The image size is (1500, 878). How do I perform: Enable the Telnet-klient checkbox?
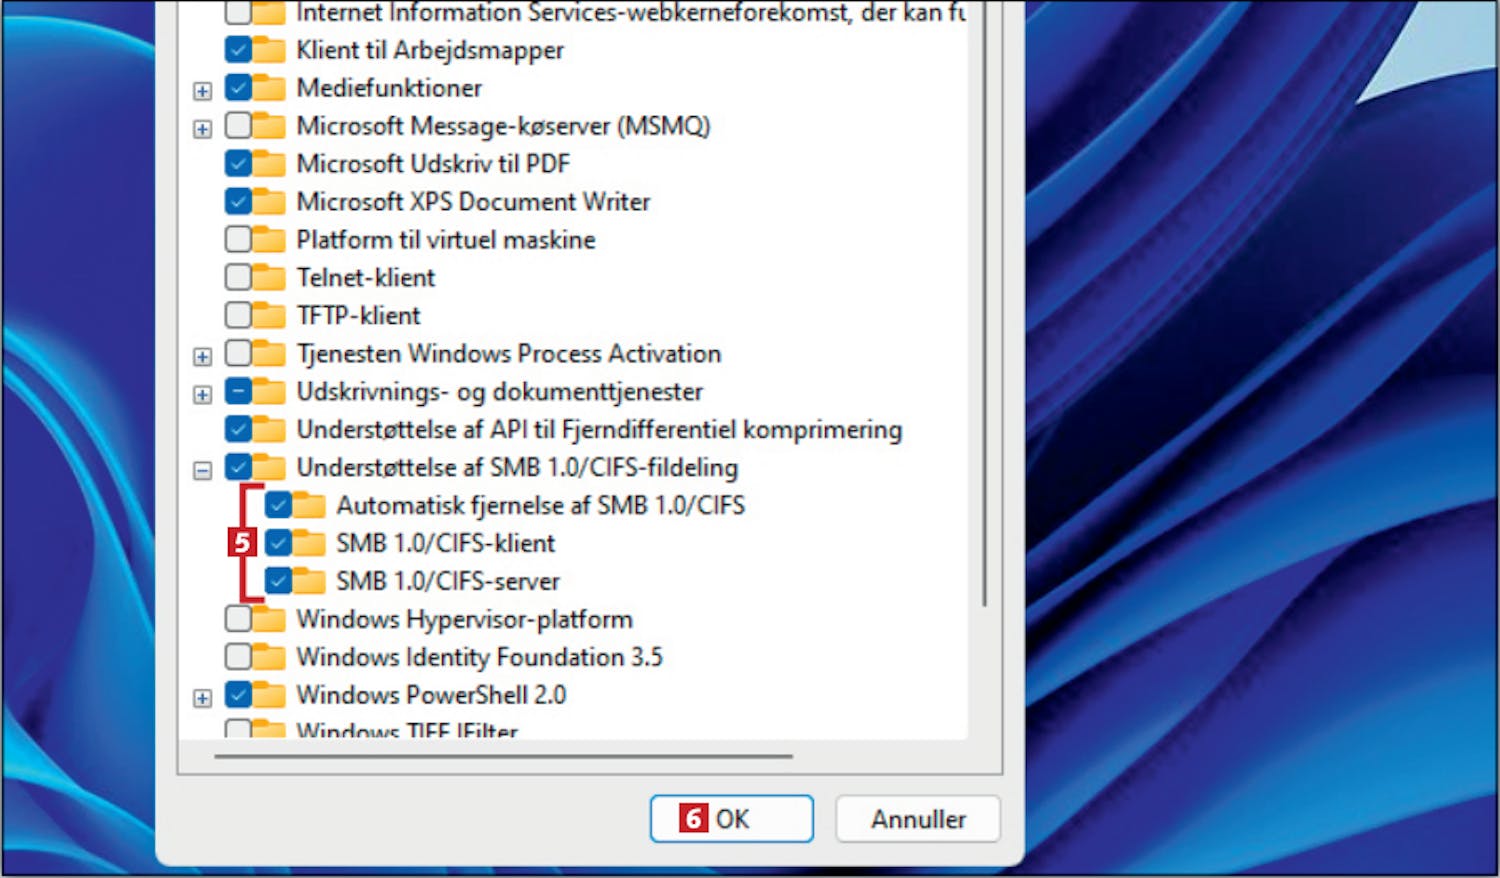tap(238, 277)
